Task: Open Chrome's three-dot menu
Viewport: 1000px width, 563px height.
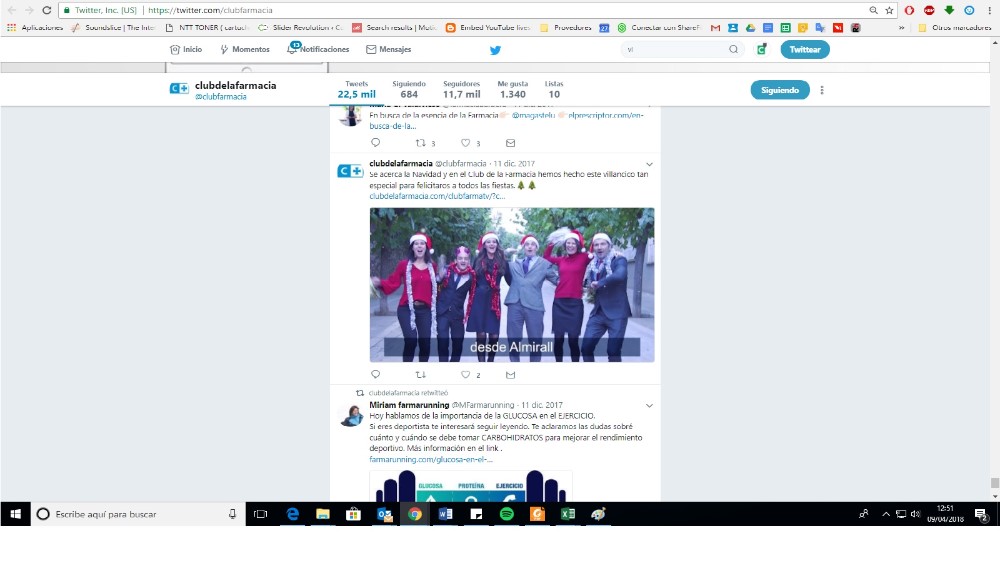Action: point(988,10)
